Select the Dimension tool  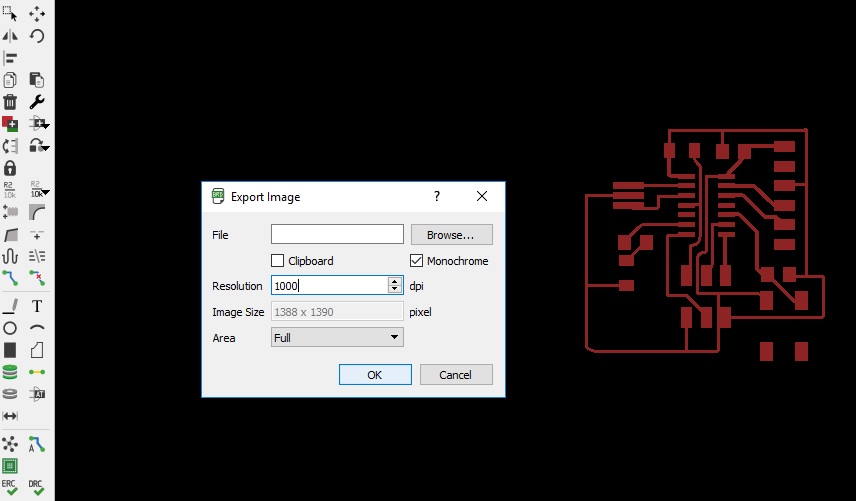(10, 416)
